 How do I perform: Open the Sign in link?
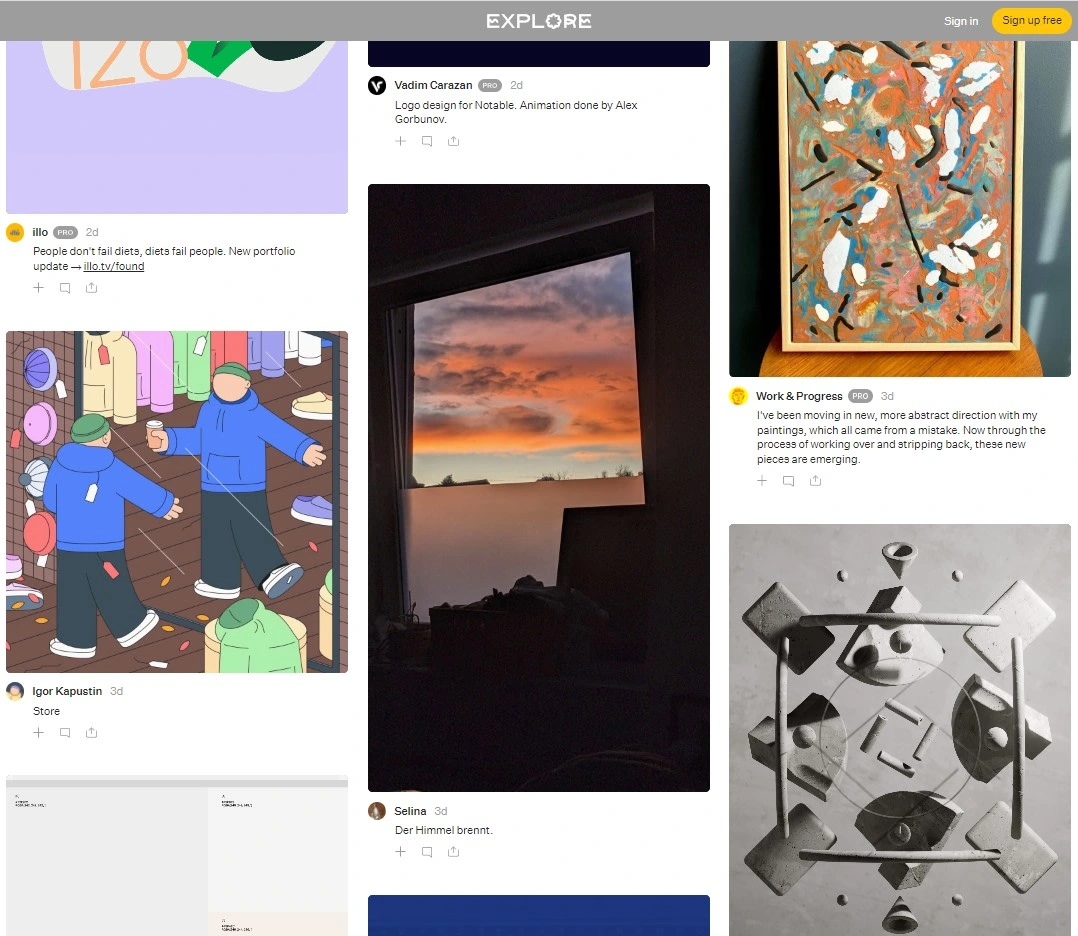click(x=960, y=21)
